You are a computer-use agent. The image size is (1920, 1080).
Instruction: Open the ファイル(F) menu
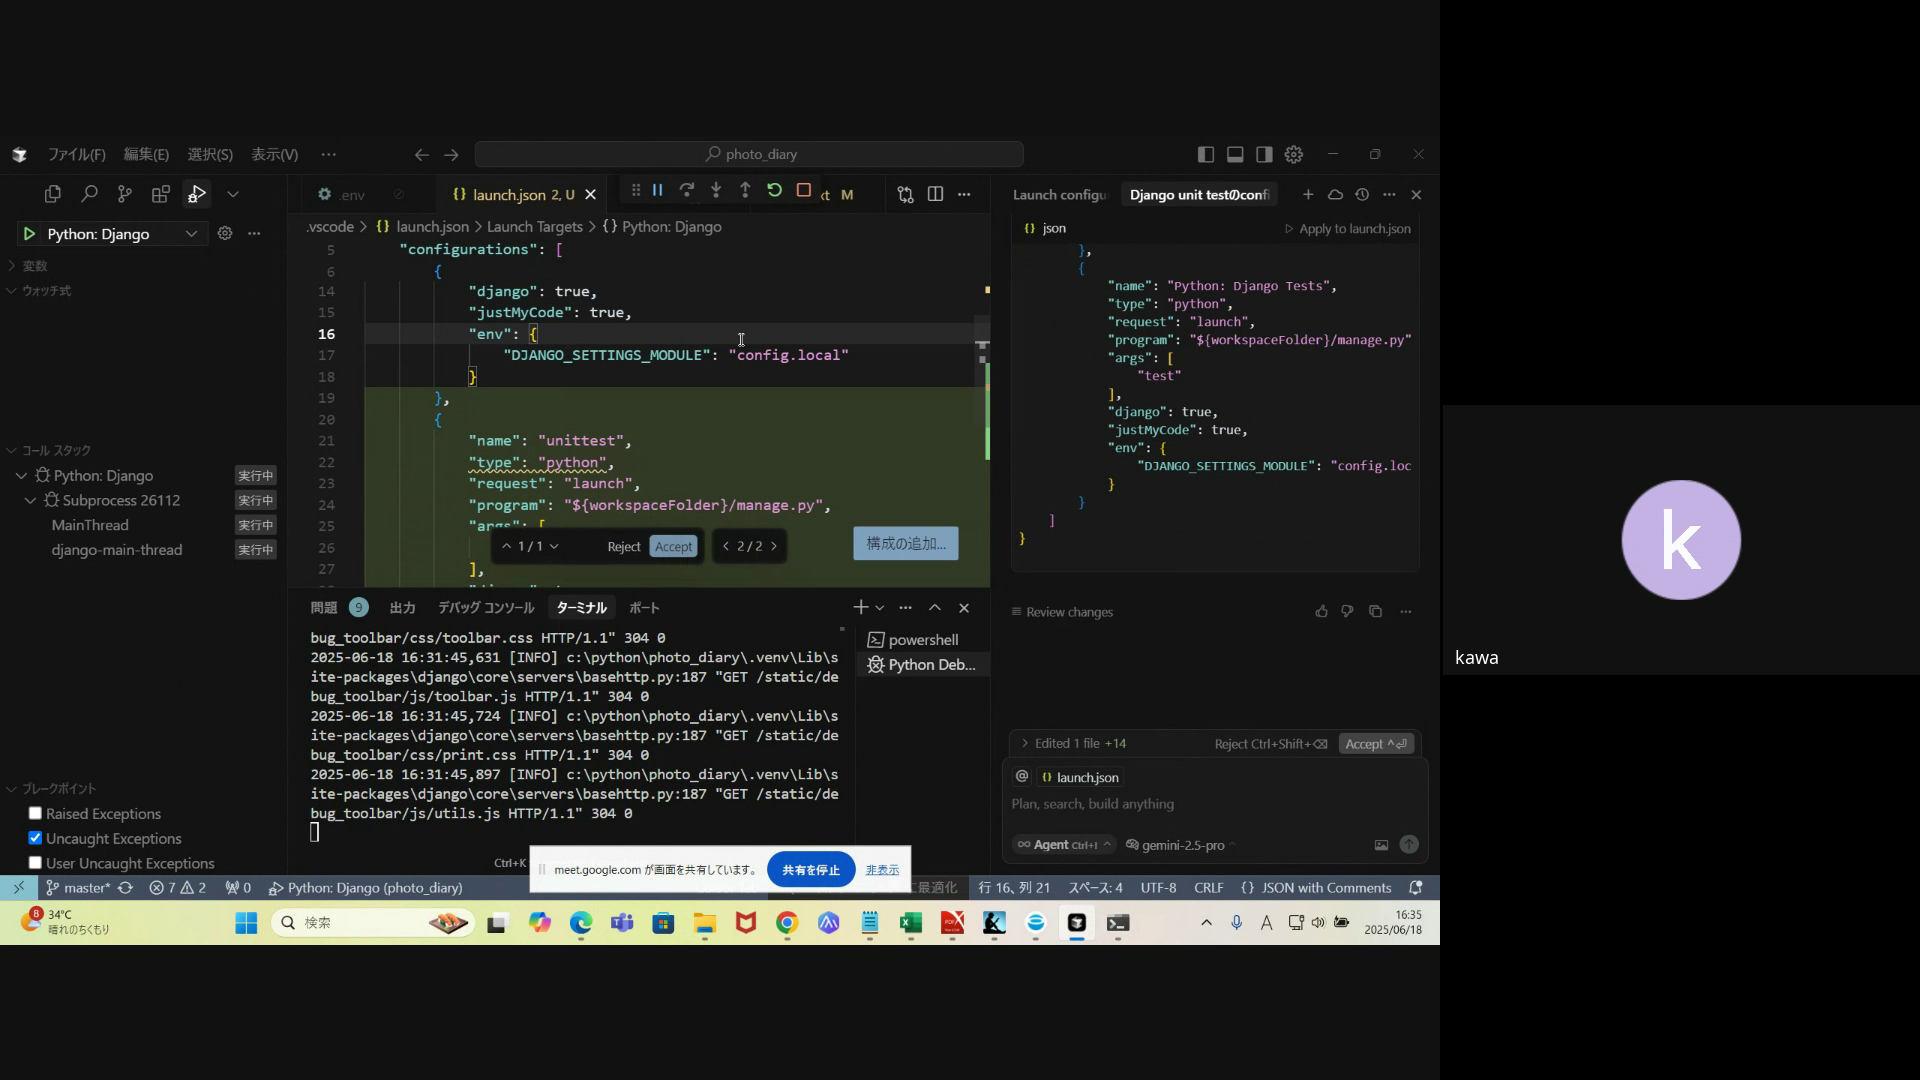[x=76, y=154]
